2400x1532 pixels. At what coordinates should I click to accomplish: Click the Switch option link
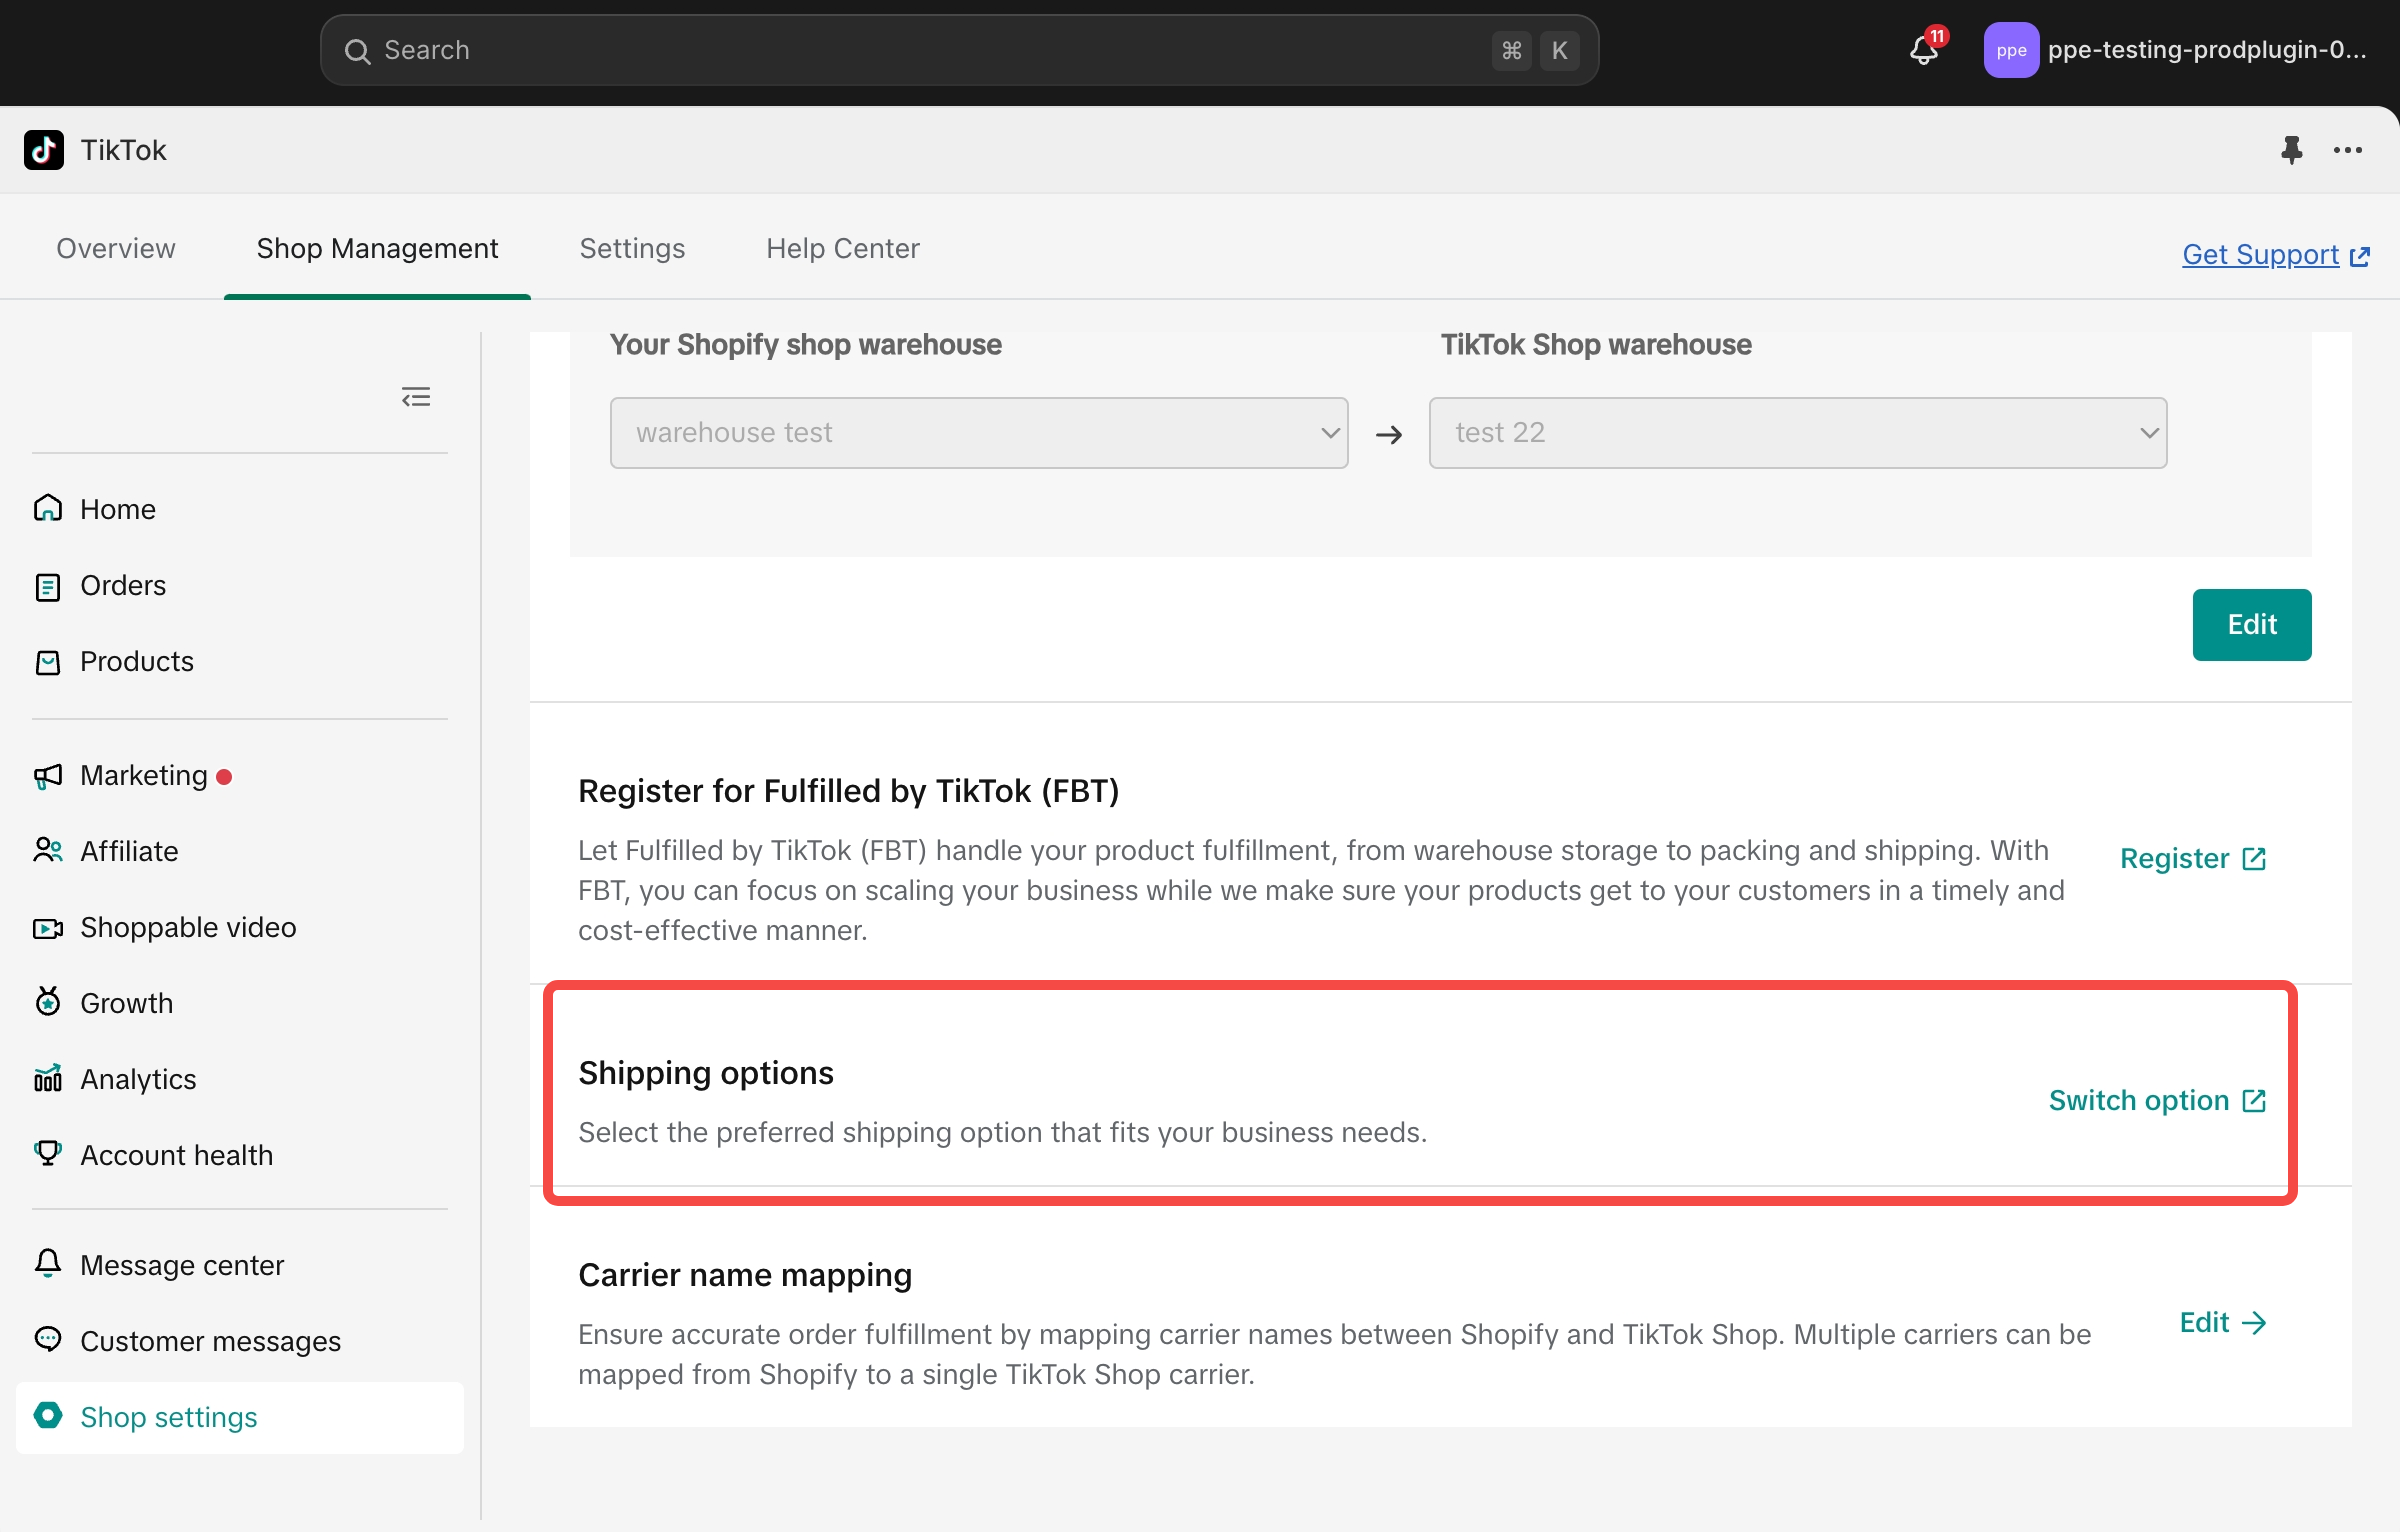2156,1100
